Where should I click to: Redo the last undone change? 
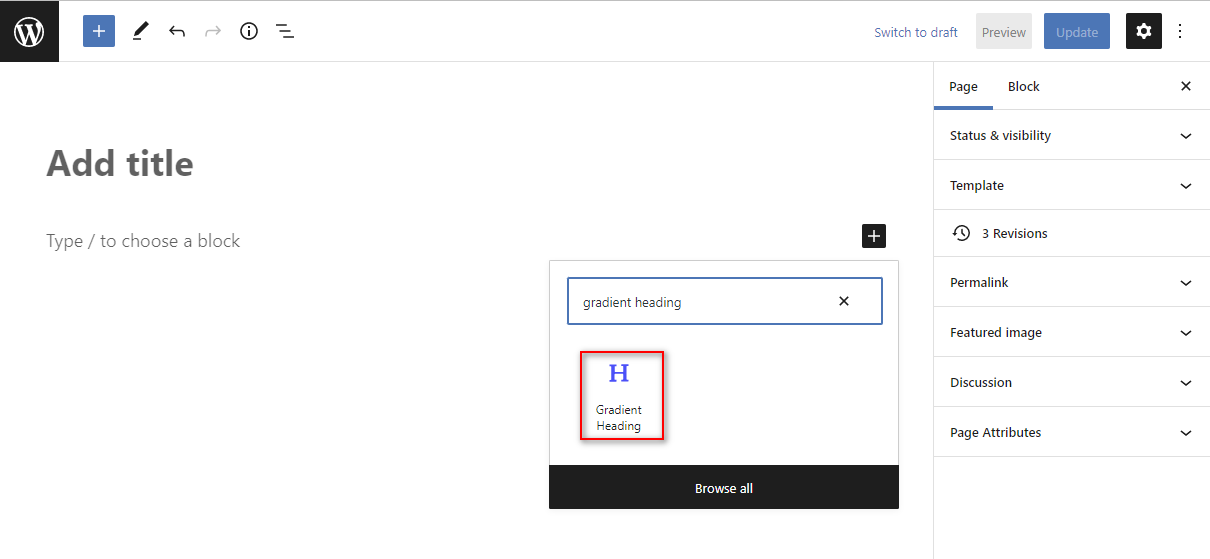pos(213,31)
